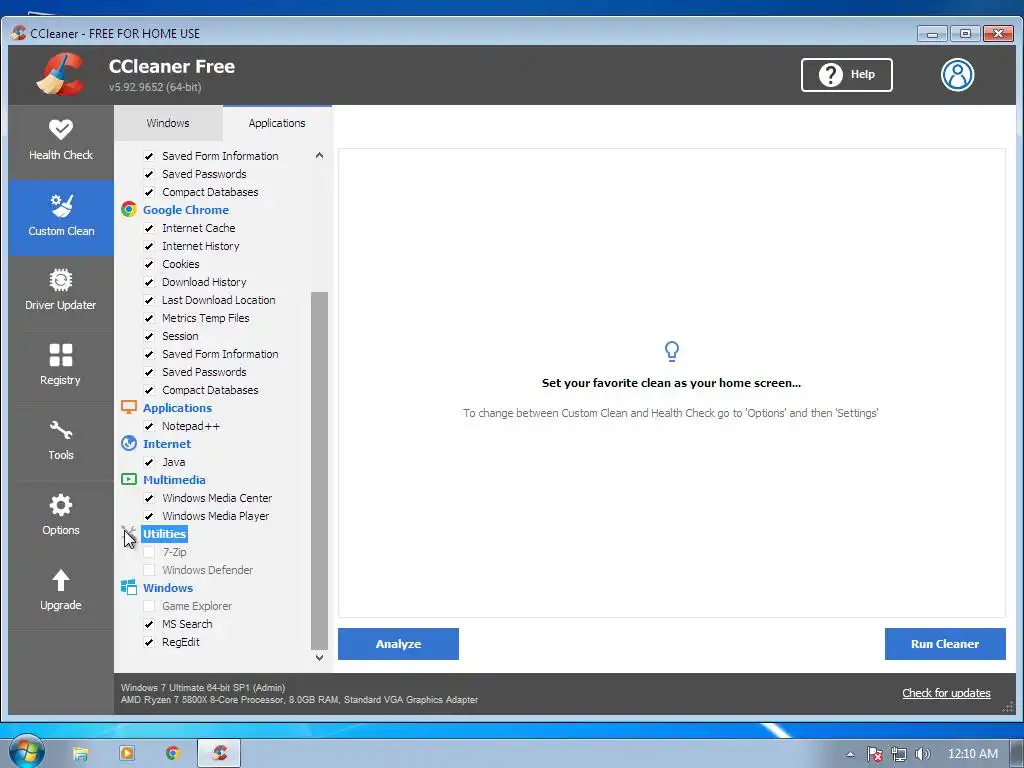Select the Applications tab
Viewport: 1024px width, 768px height.
pyautogui.click(x=277, y=123)
